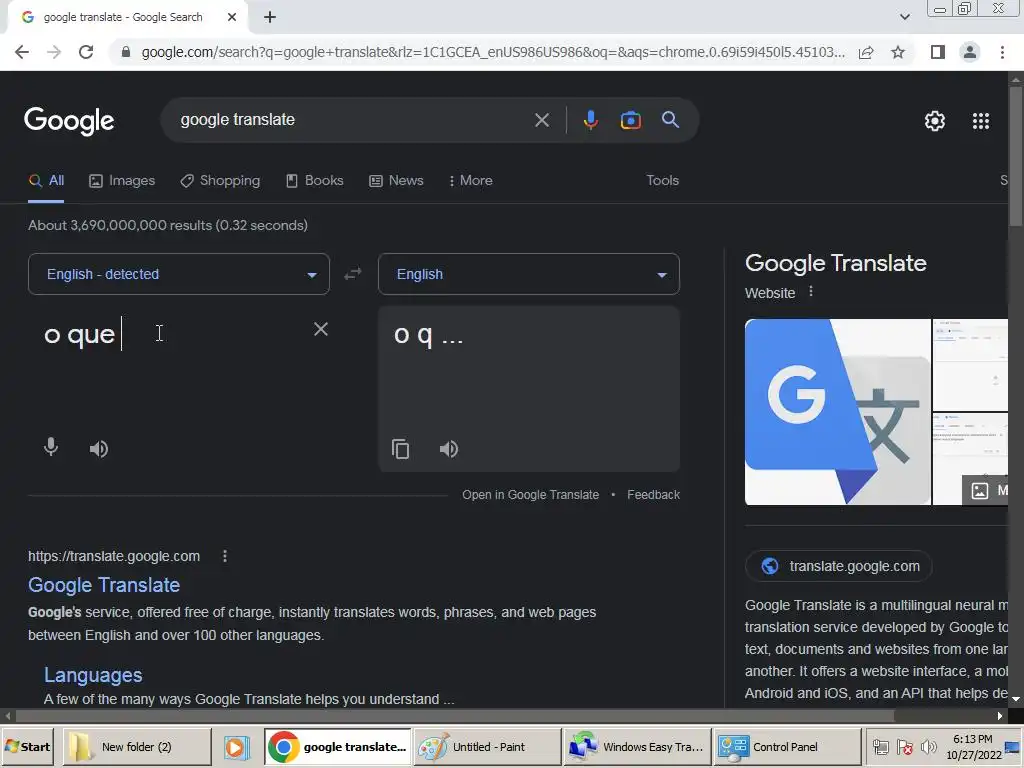The image size is (1024, 768).
Task: Go to Google homepage logo
Action: click(x=69, y=121)
